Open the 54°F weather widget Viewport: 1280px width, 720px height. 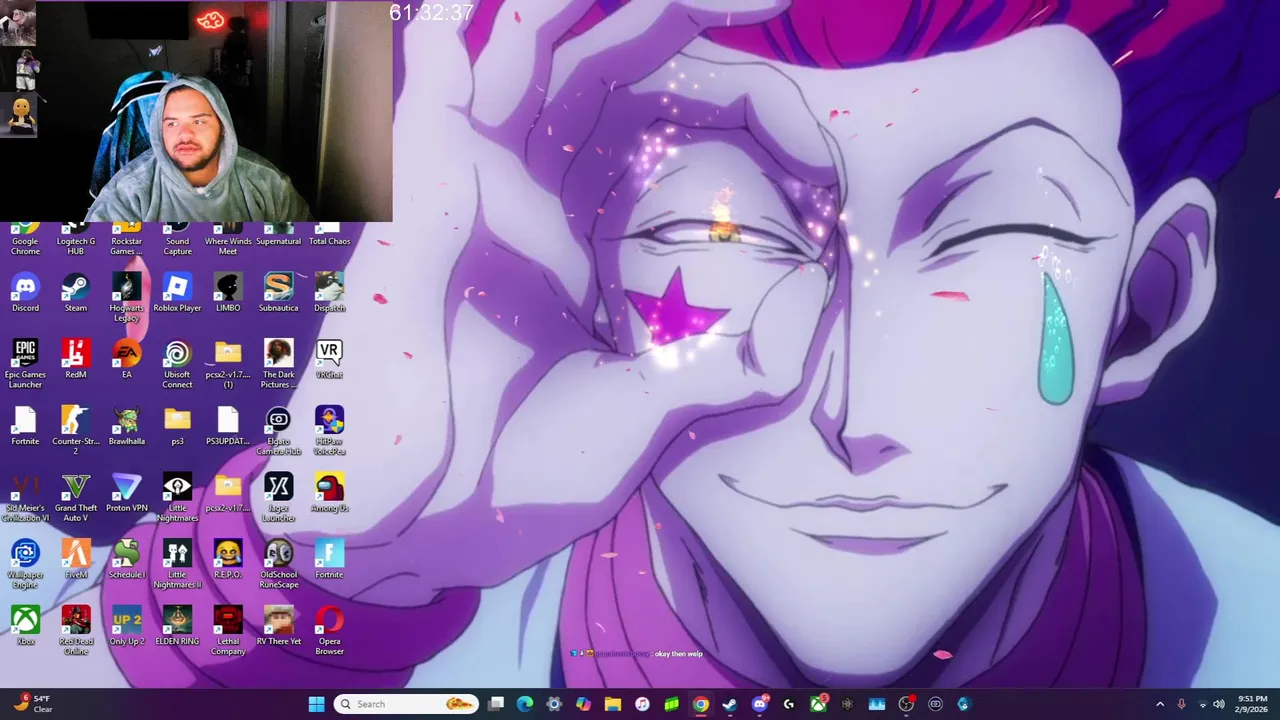click(x=31, y=704)
